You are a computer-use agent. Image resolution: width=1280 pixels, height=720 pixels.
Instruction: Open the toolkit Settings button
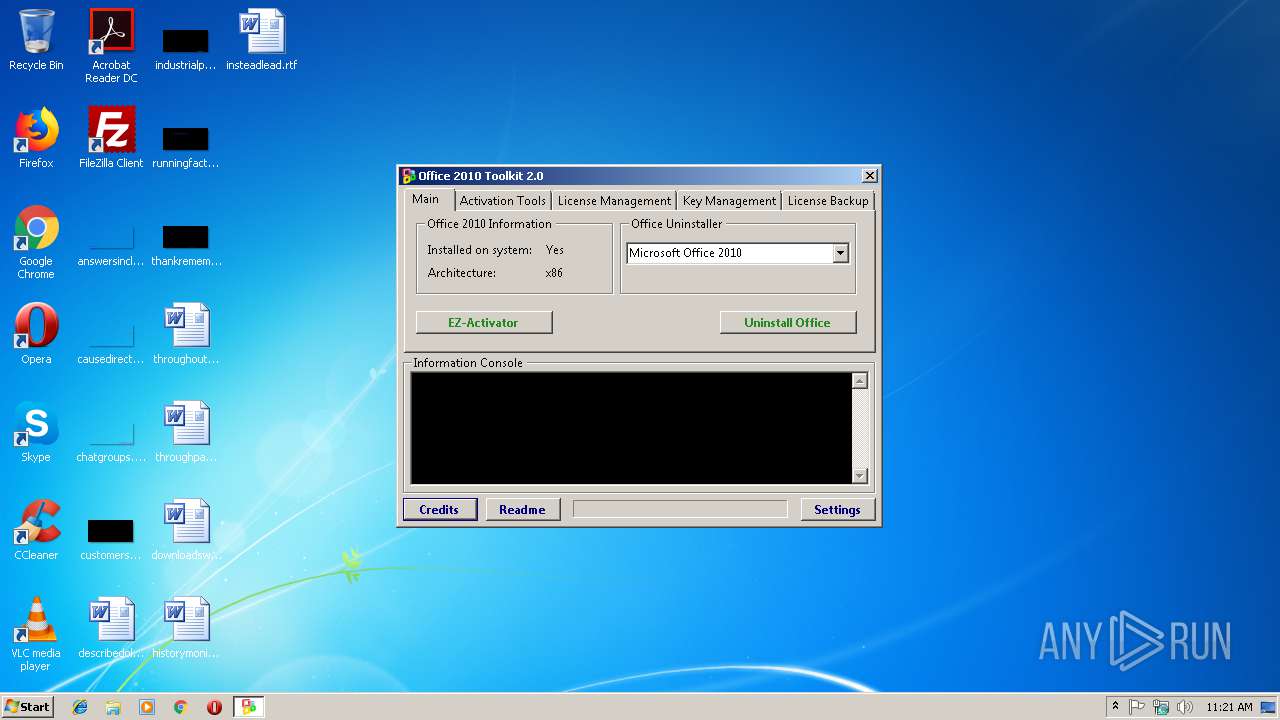pos(838,509)
